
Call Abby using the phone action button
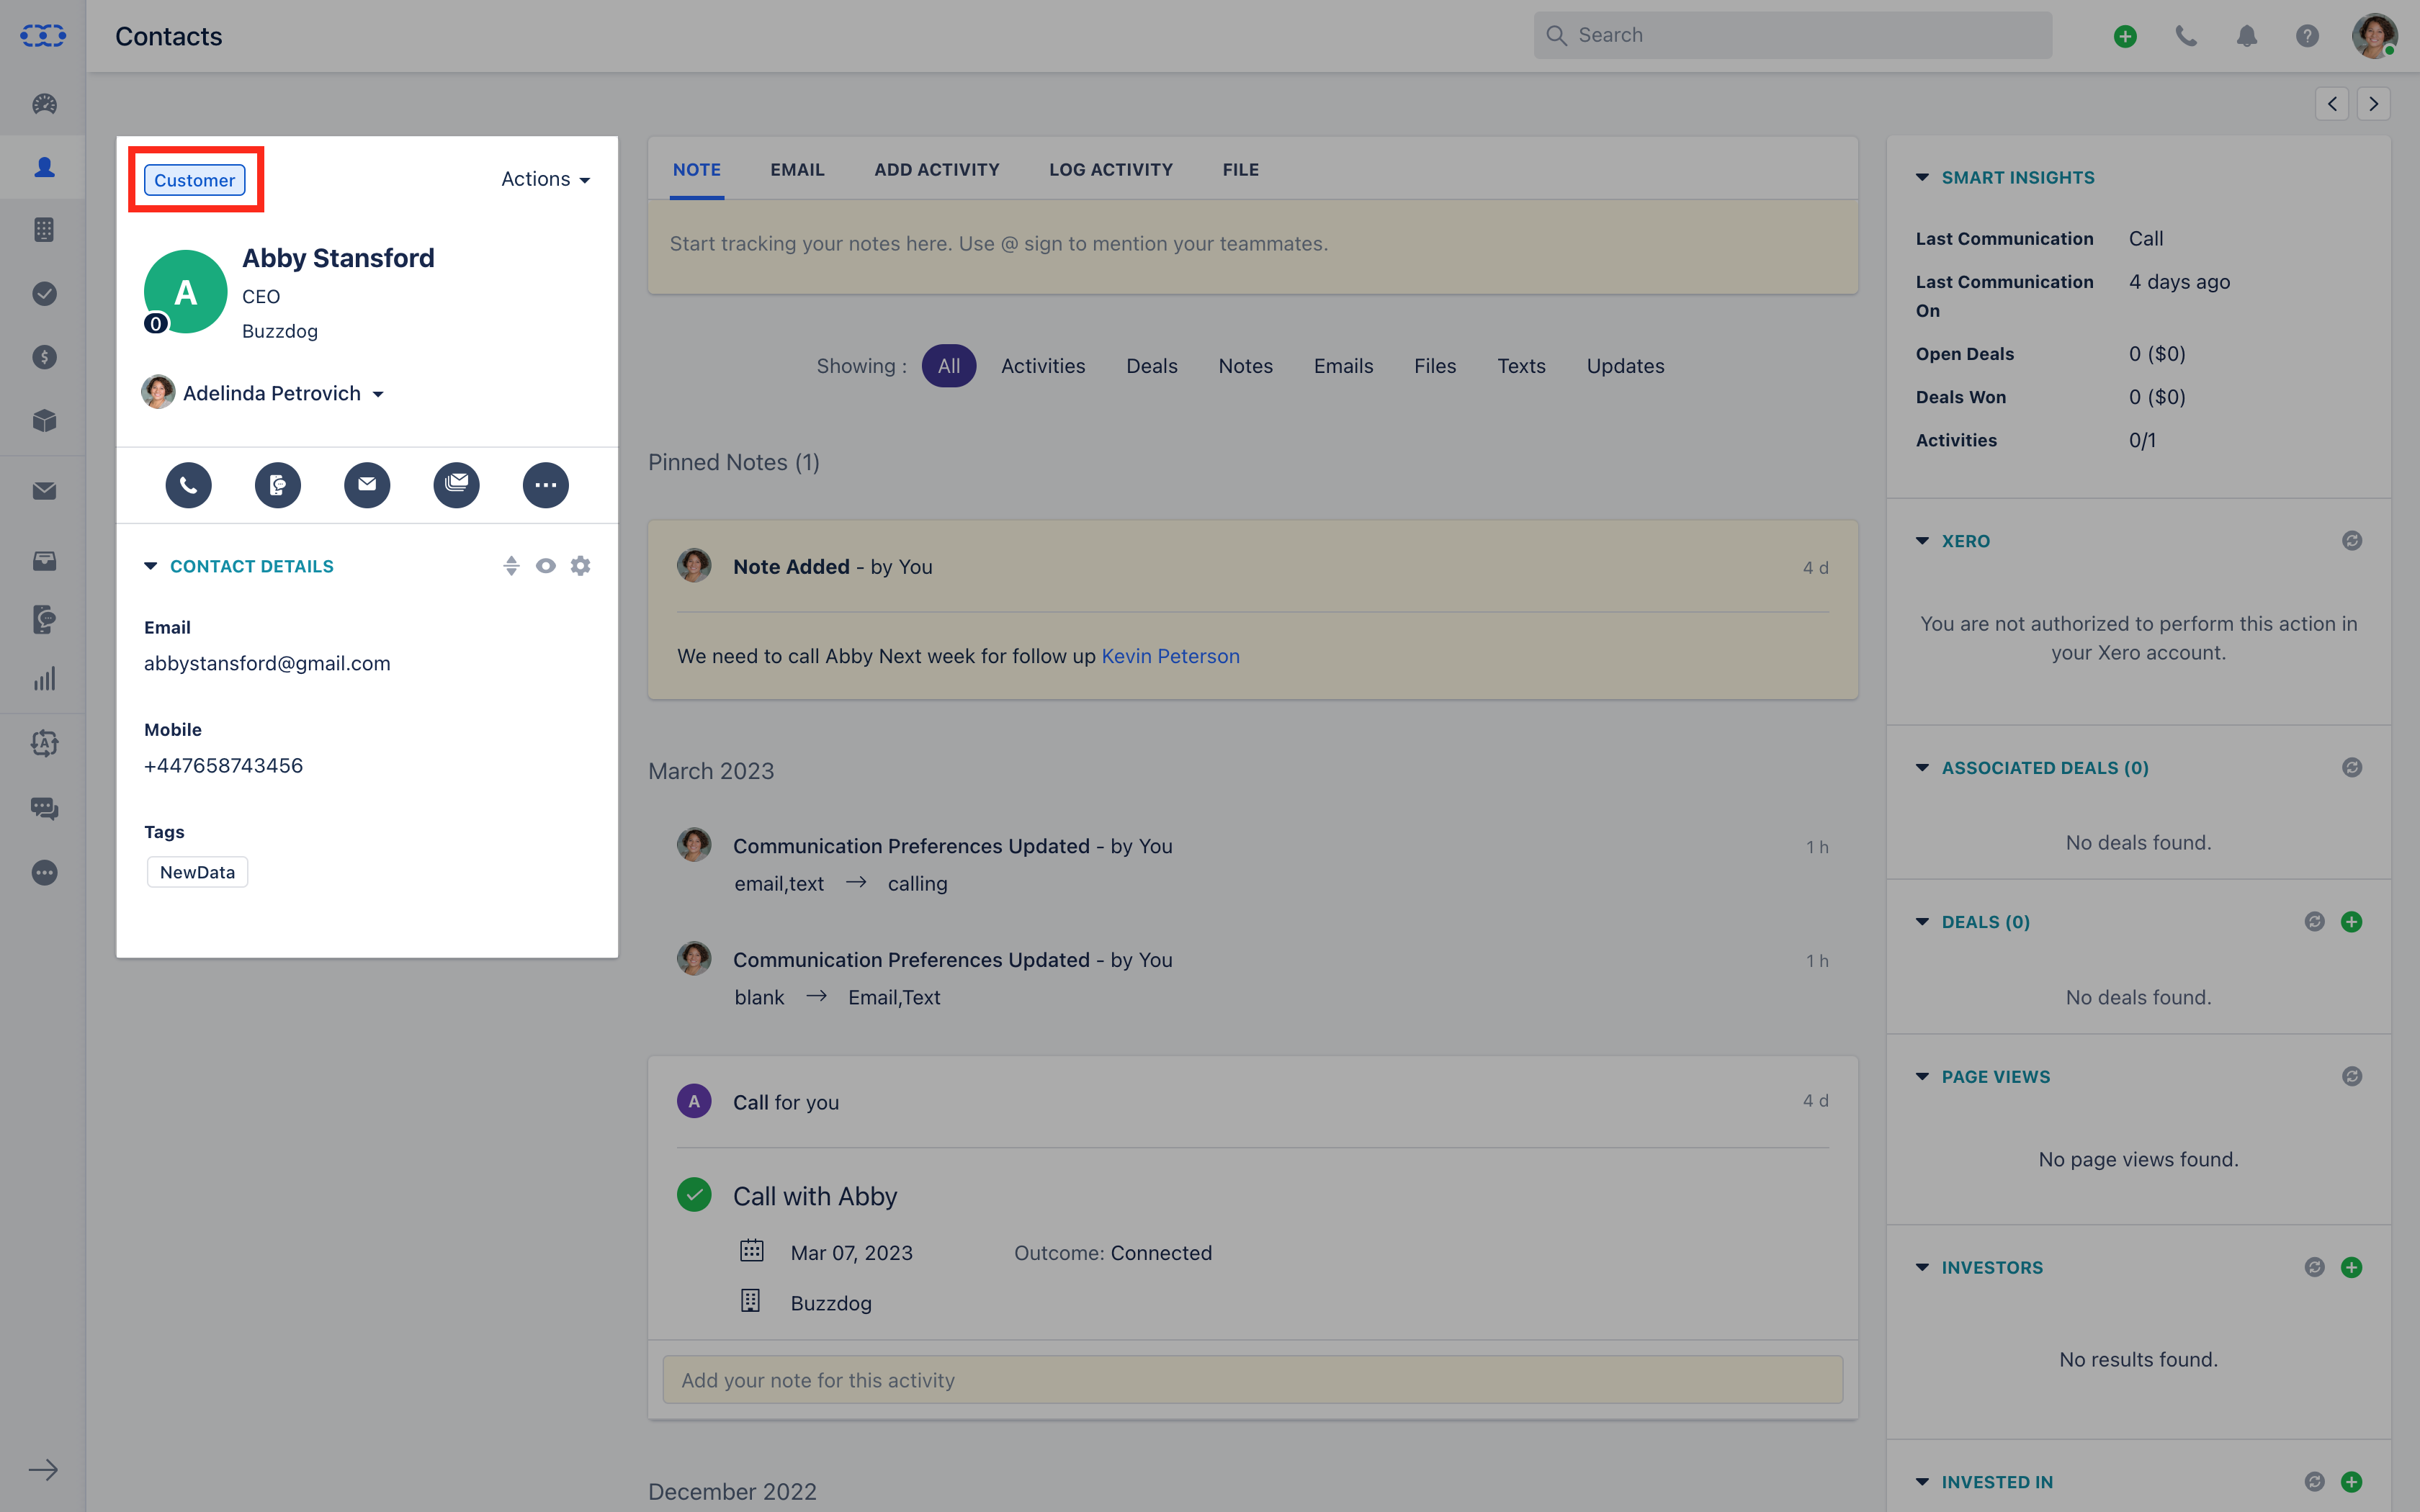click(188, 485)
